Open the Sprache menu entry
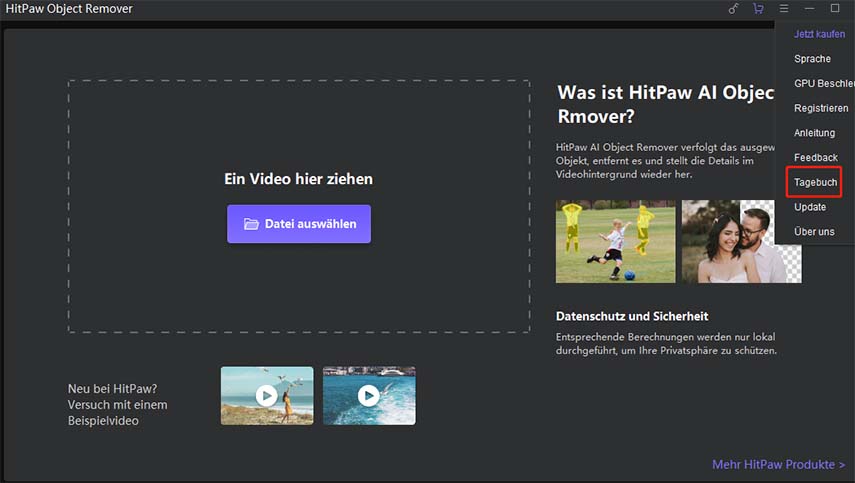Screen dimensions: 855x483 click(812, 59)
